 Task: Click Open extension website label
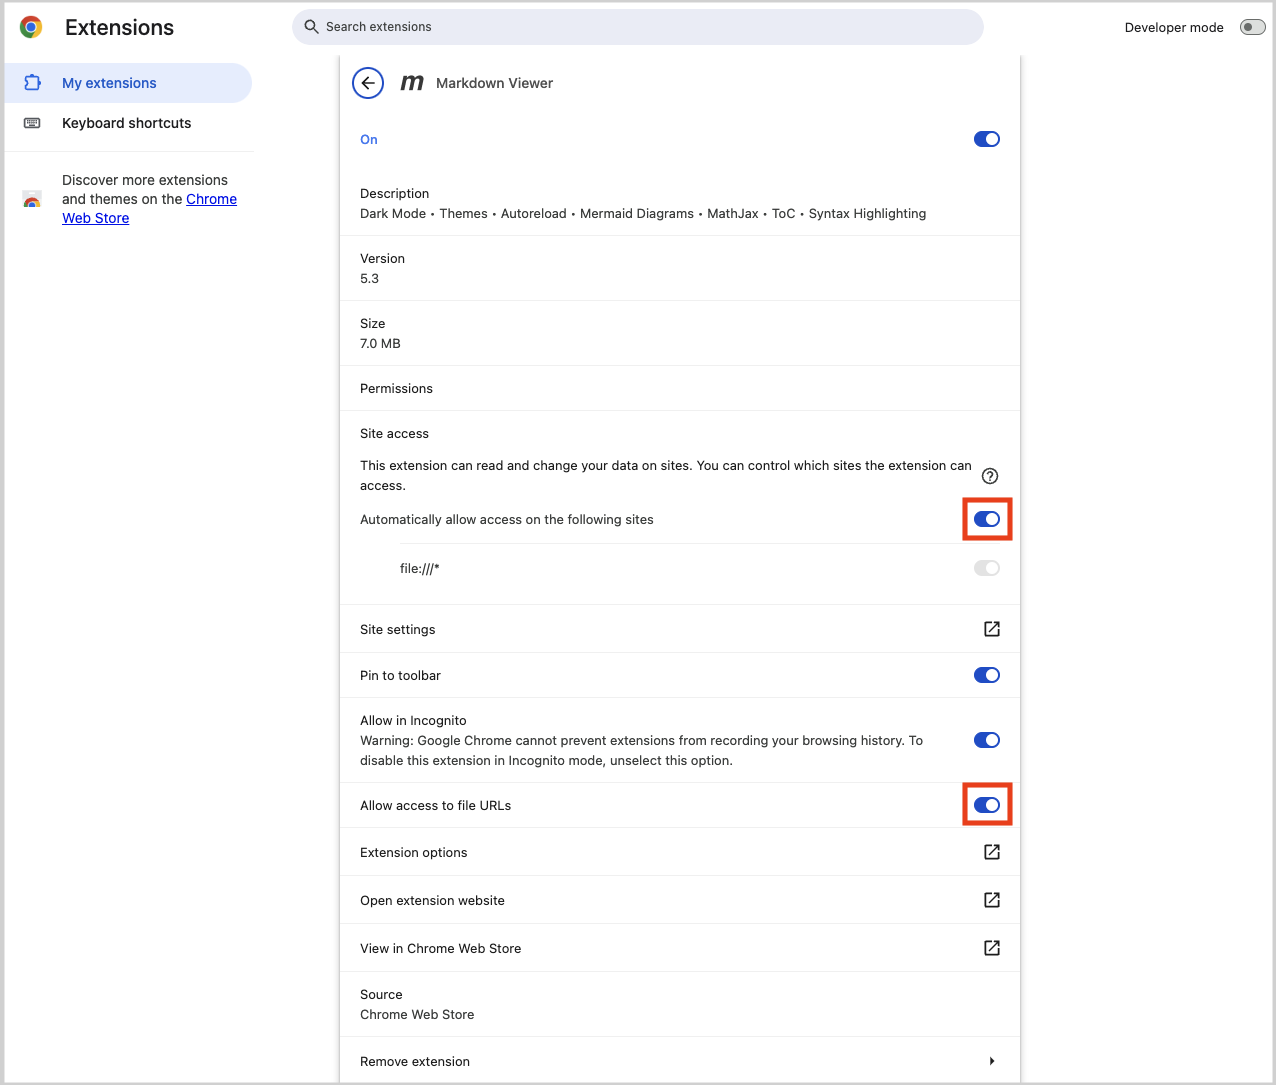click(x=432, y=900)
